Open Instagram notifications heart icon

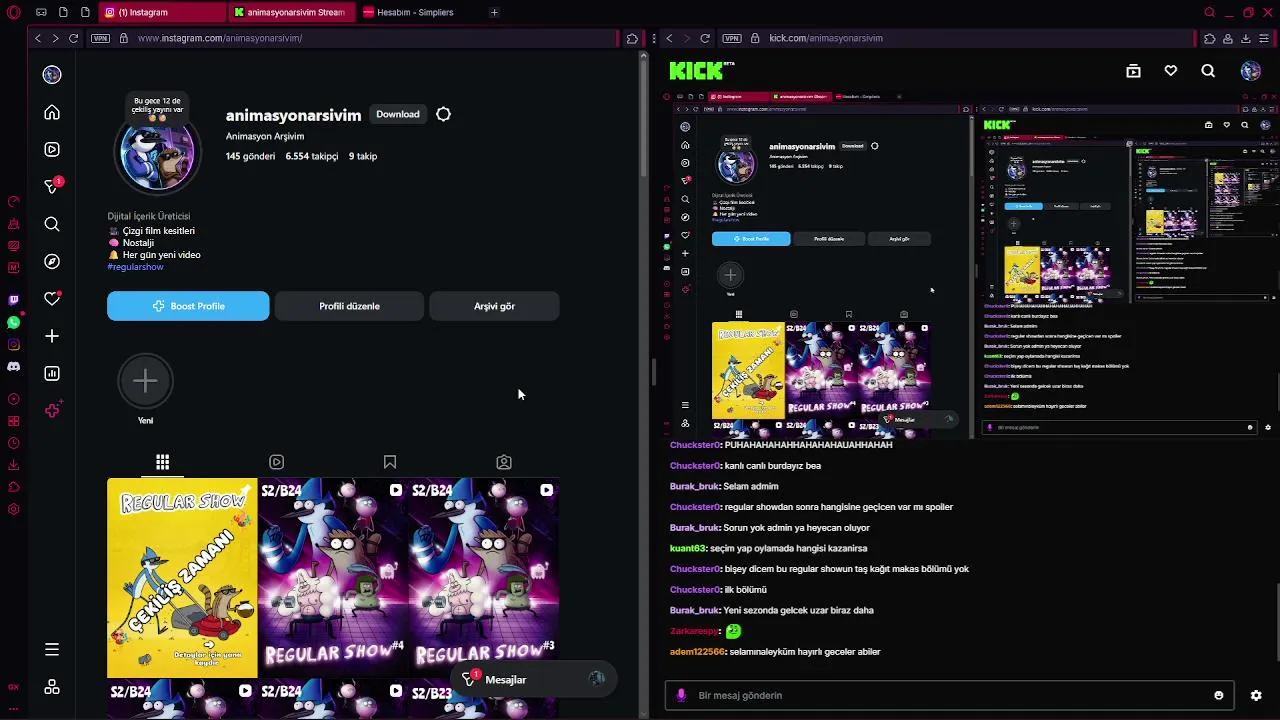[x=52, y=298]
